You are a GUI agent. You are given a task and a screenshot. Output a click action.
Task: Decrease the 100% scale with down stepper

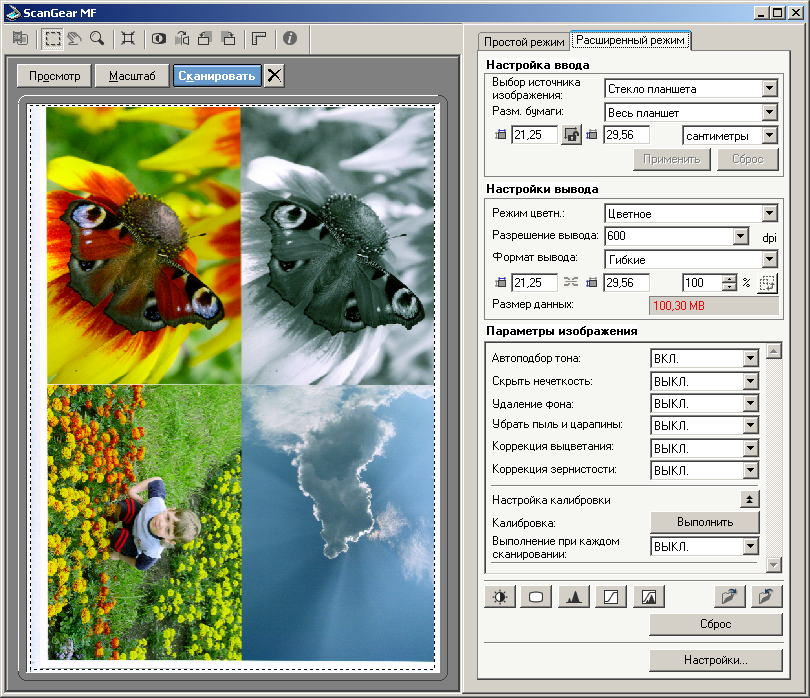[x=729, y=287]
